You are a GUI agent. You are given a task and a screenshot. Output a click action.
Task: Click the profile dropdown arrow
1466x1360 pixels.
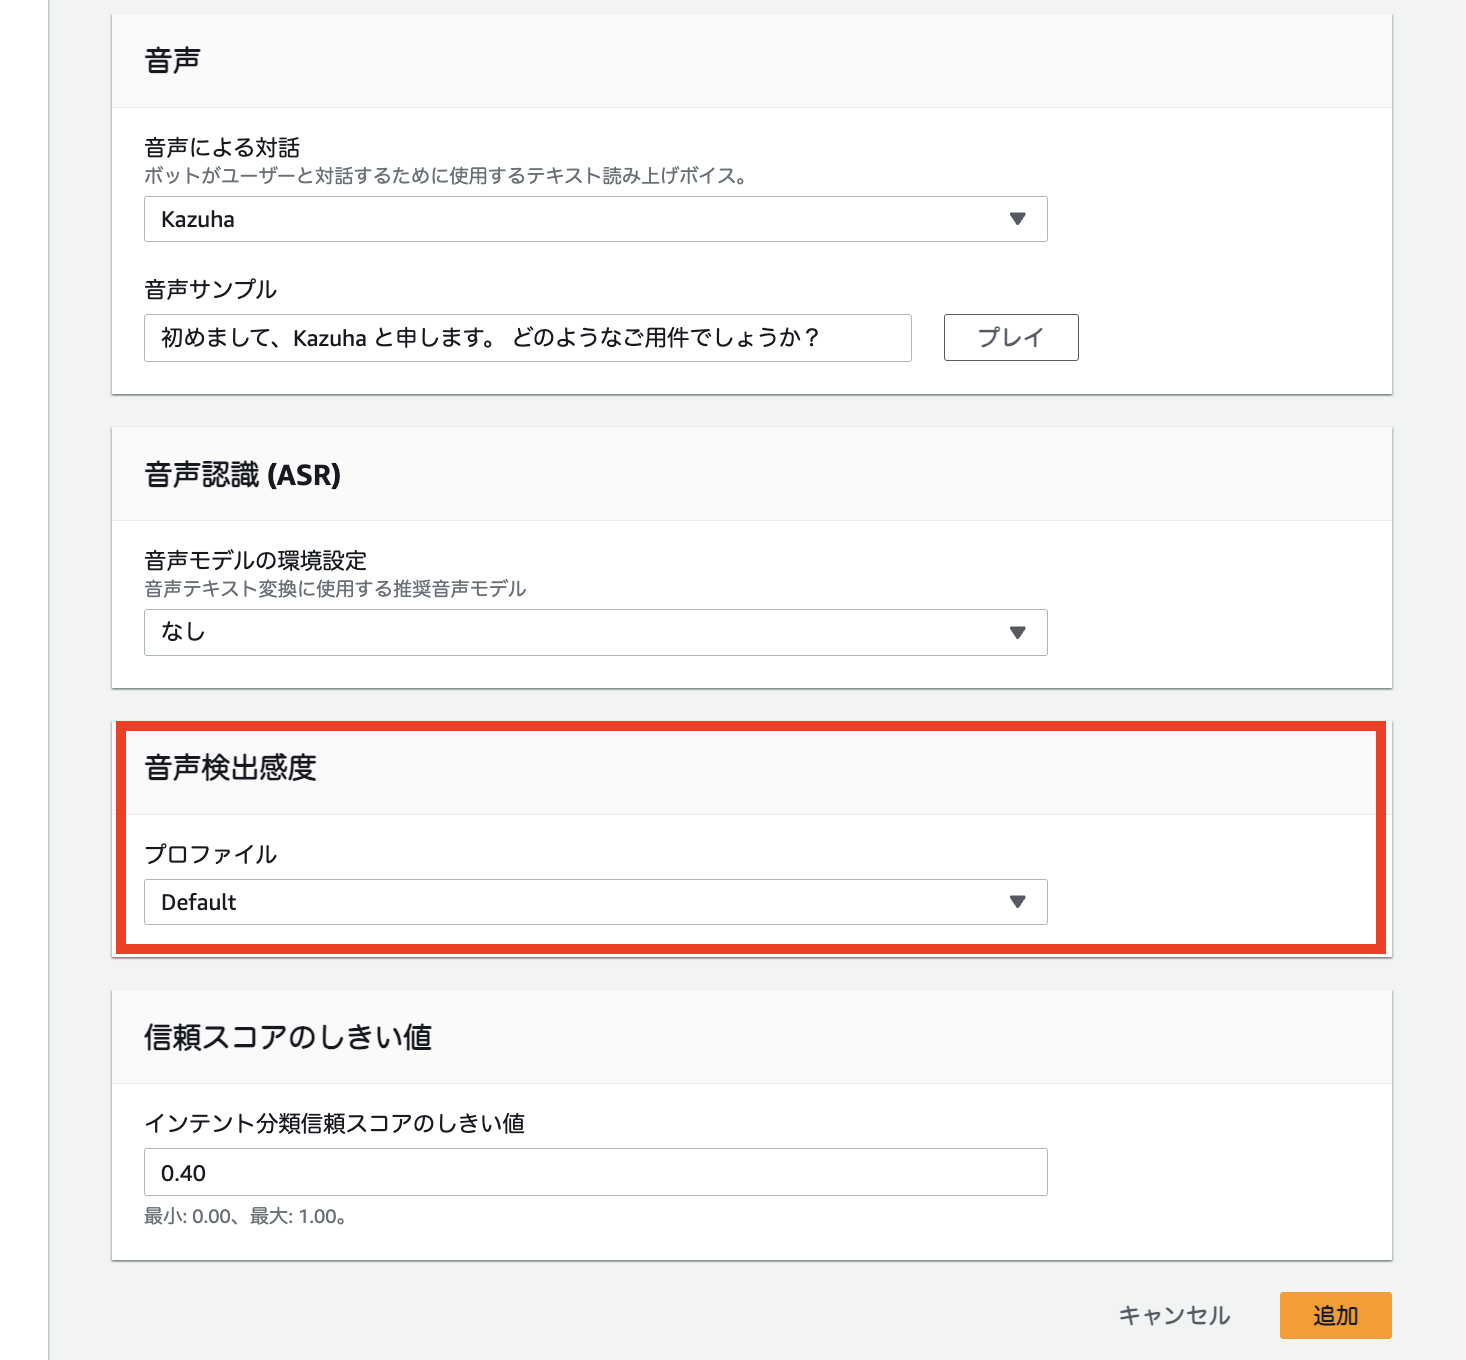[x=1017, y=902]
